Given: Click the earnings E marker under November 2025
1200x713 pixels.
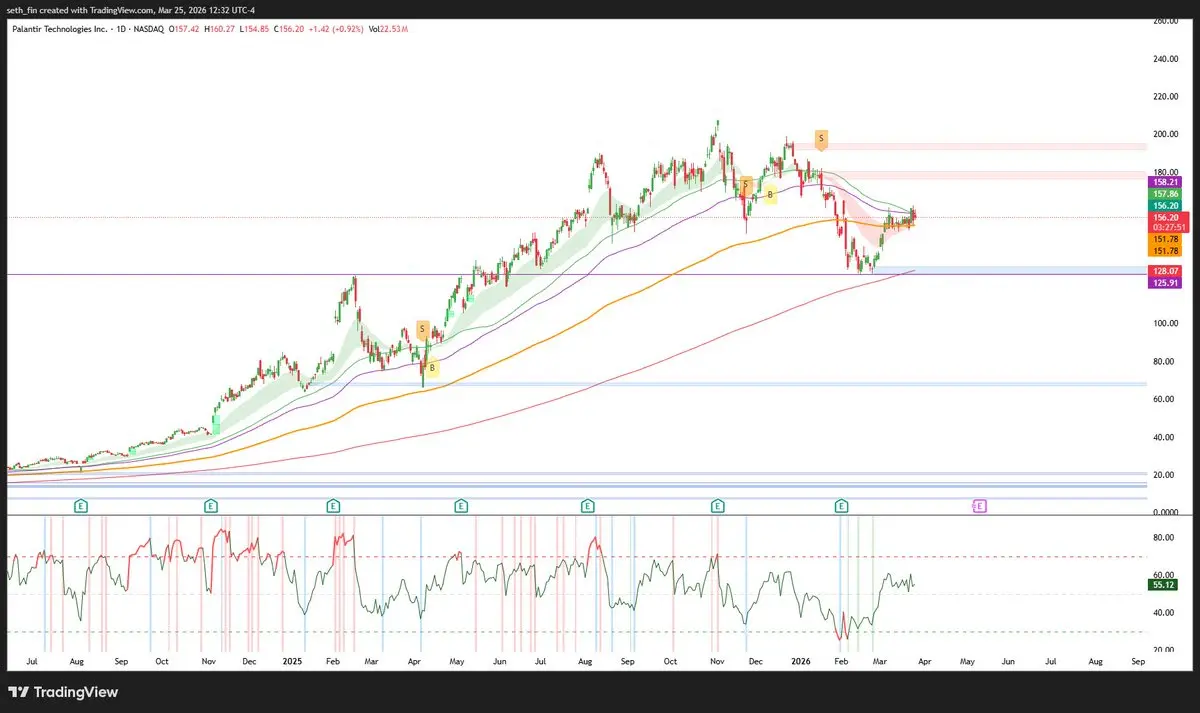Looking at the screenshot, I should tap(717, 507).
